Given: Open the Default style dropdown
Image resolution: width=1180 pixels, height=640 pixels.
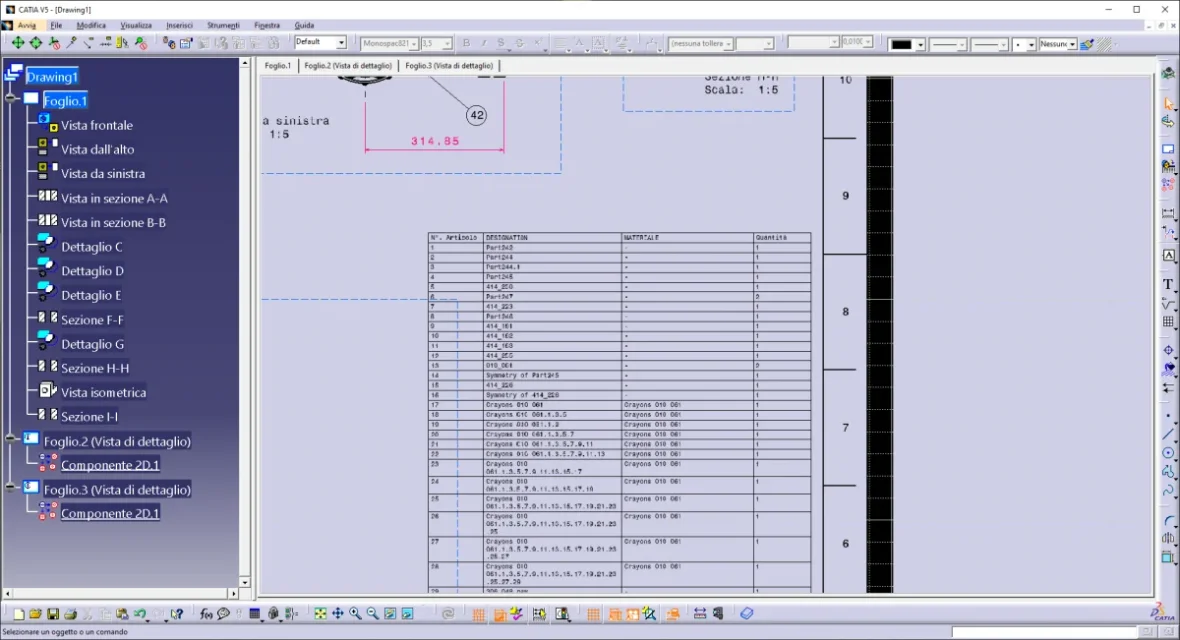Looking at the screenshot, I should click(x=340, y=43).
